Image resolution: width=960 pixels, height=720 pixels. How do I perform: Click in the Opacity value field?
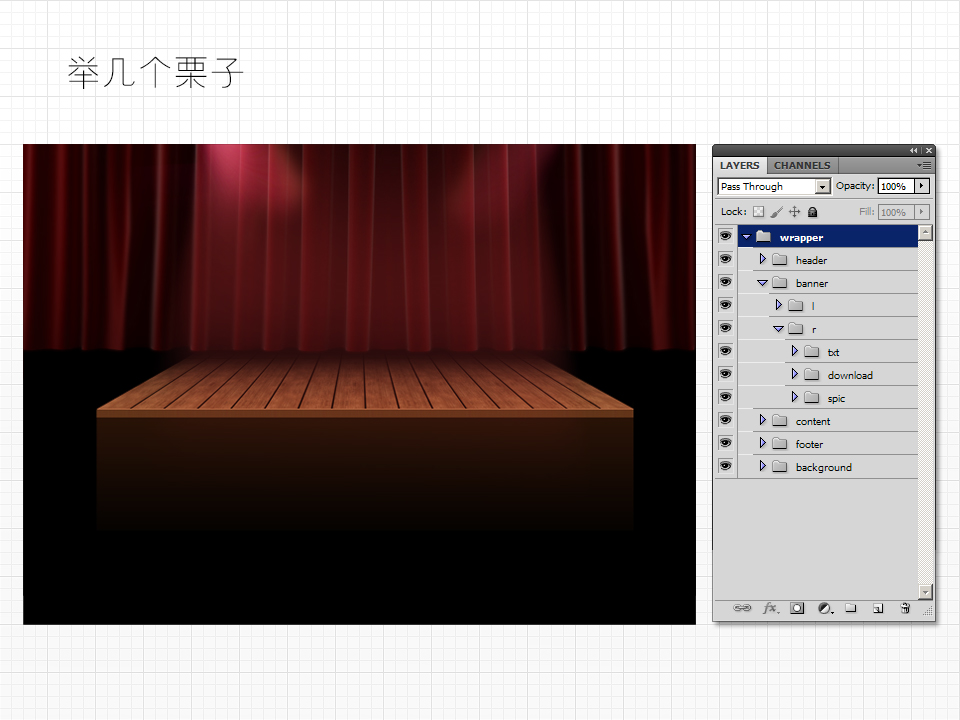click(893, 186)
